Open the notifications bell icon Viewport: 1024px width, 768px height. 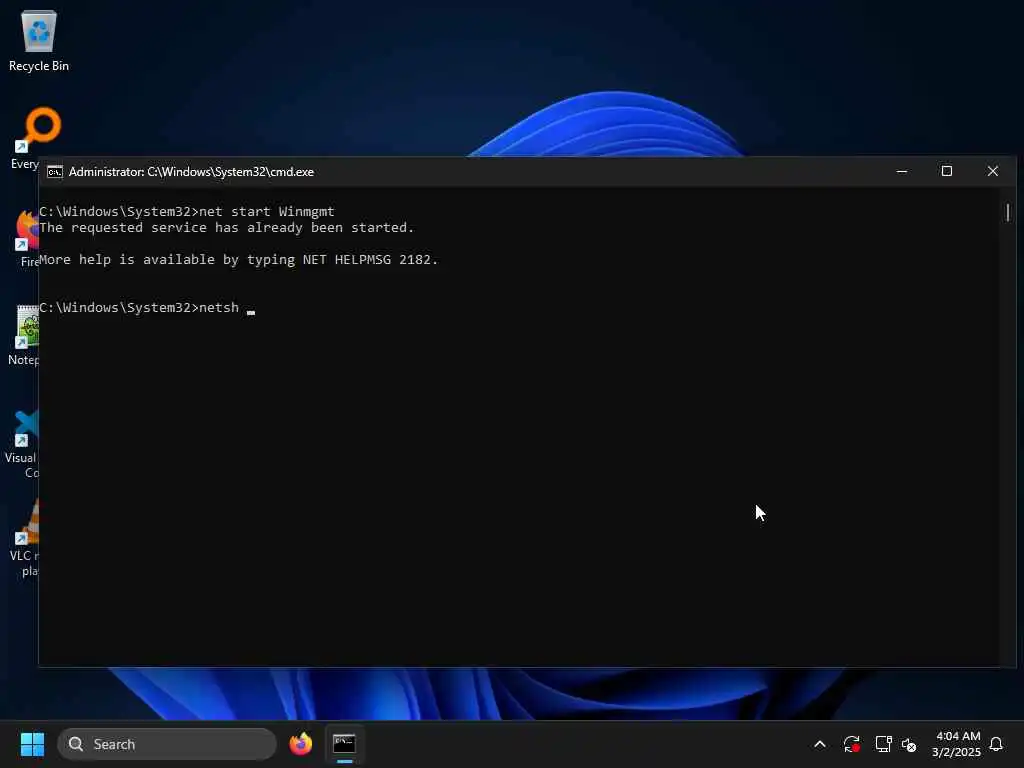coord(996,744)
